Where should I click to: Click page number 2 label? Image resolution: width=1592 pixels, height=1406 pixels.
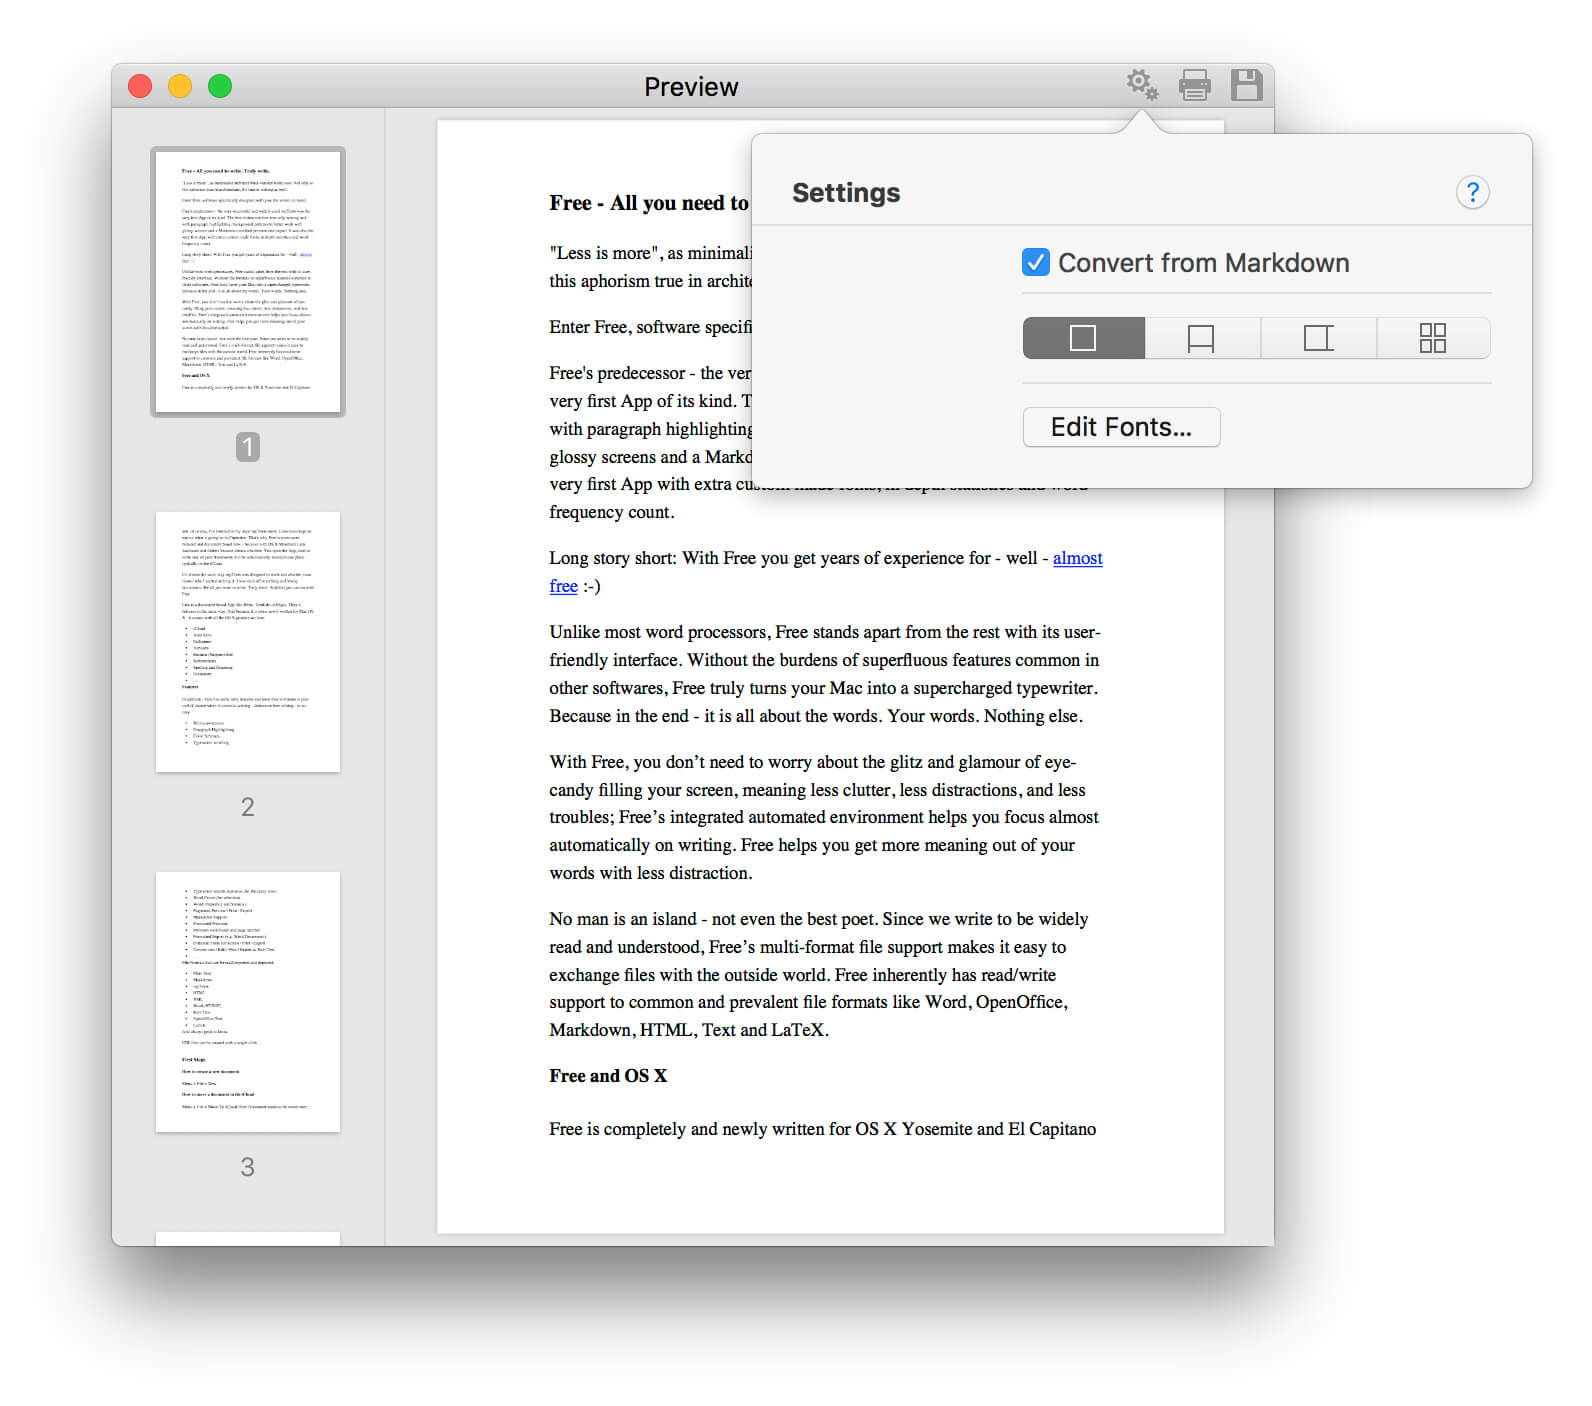point(248,807)
